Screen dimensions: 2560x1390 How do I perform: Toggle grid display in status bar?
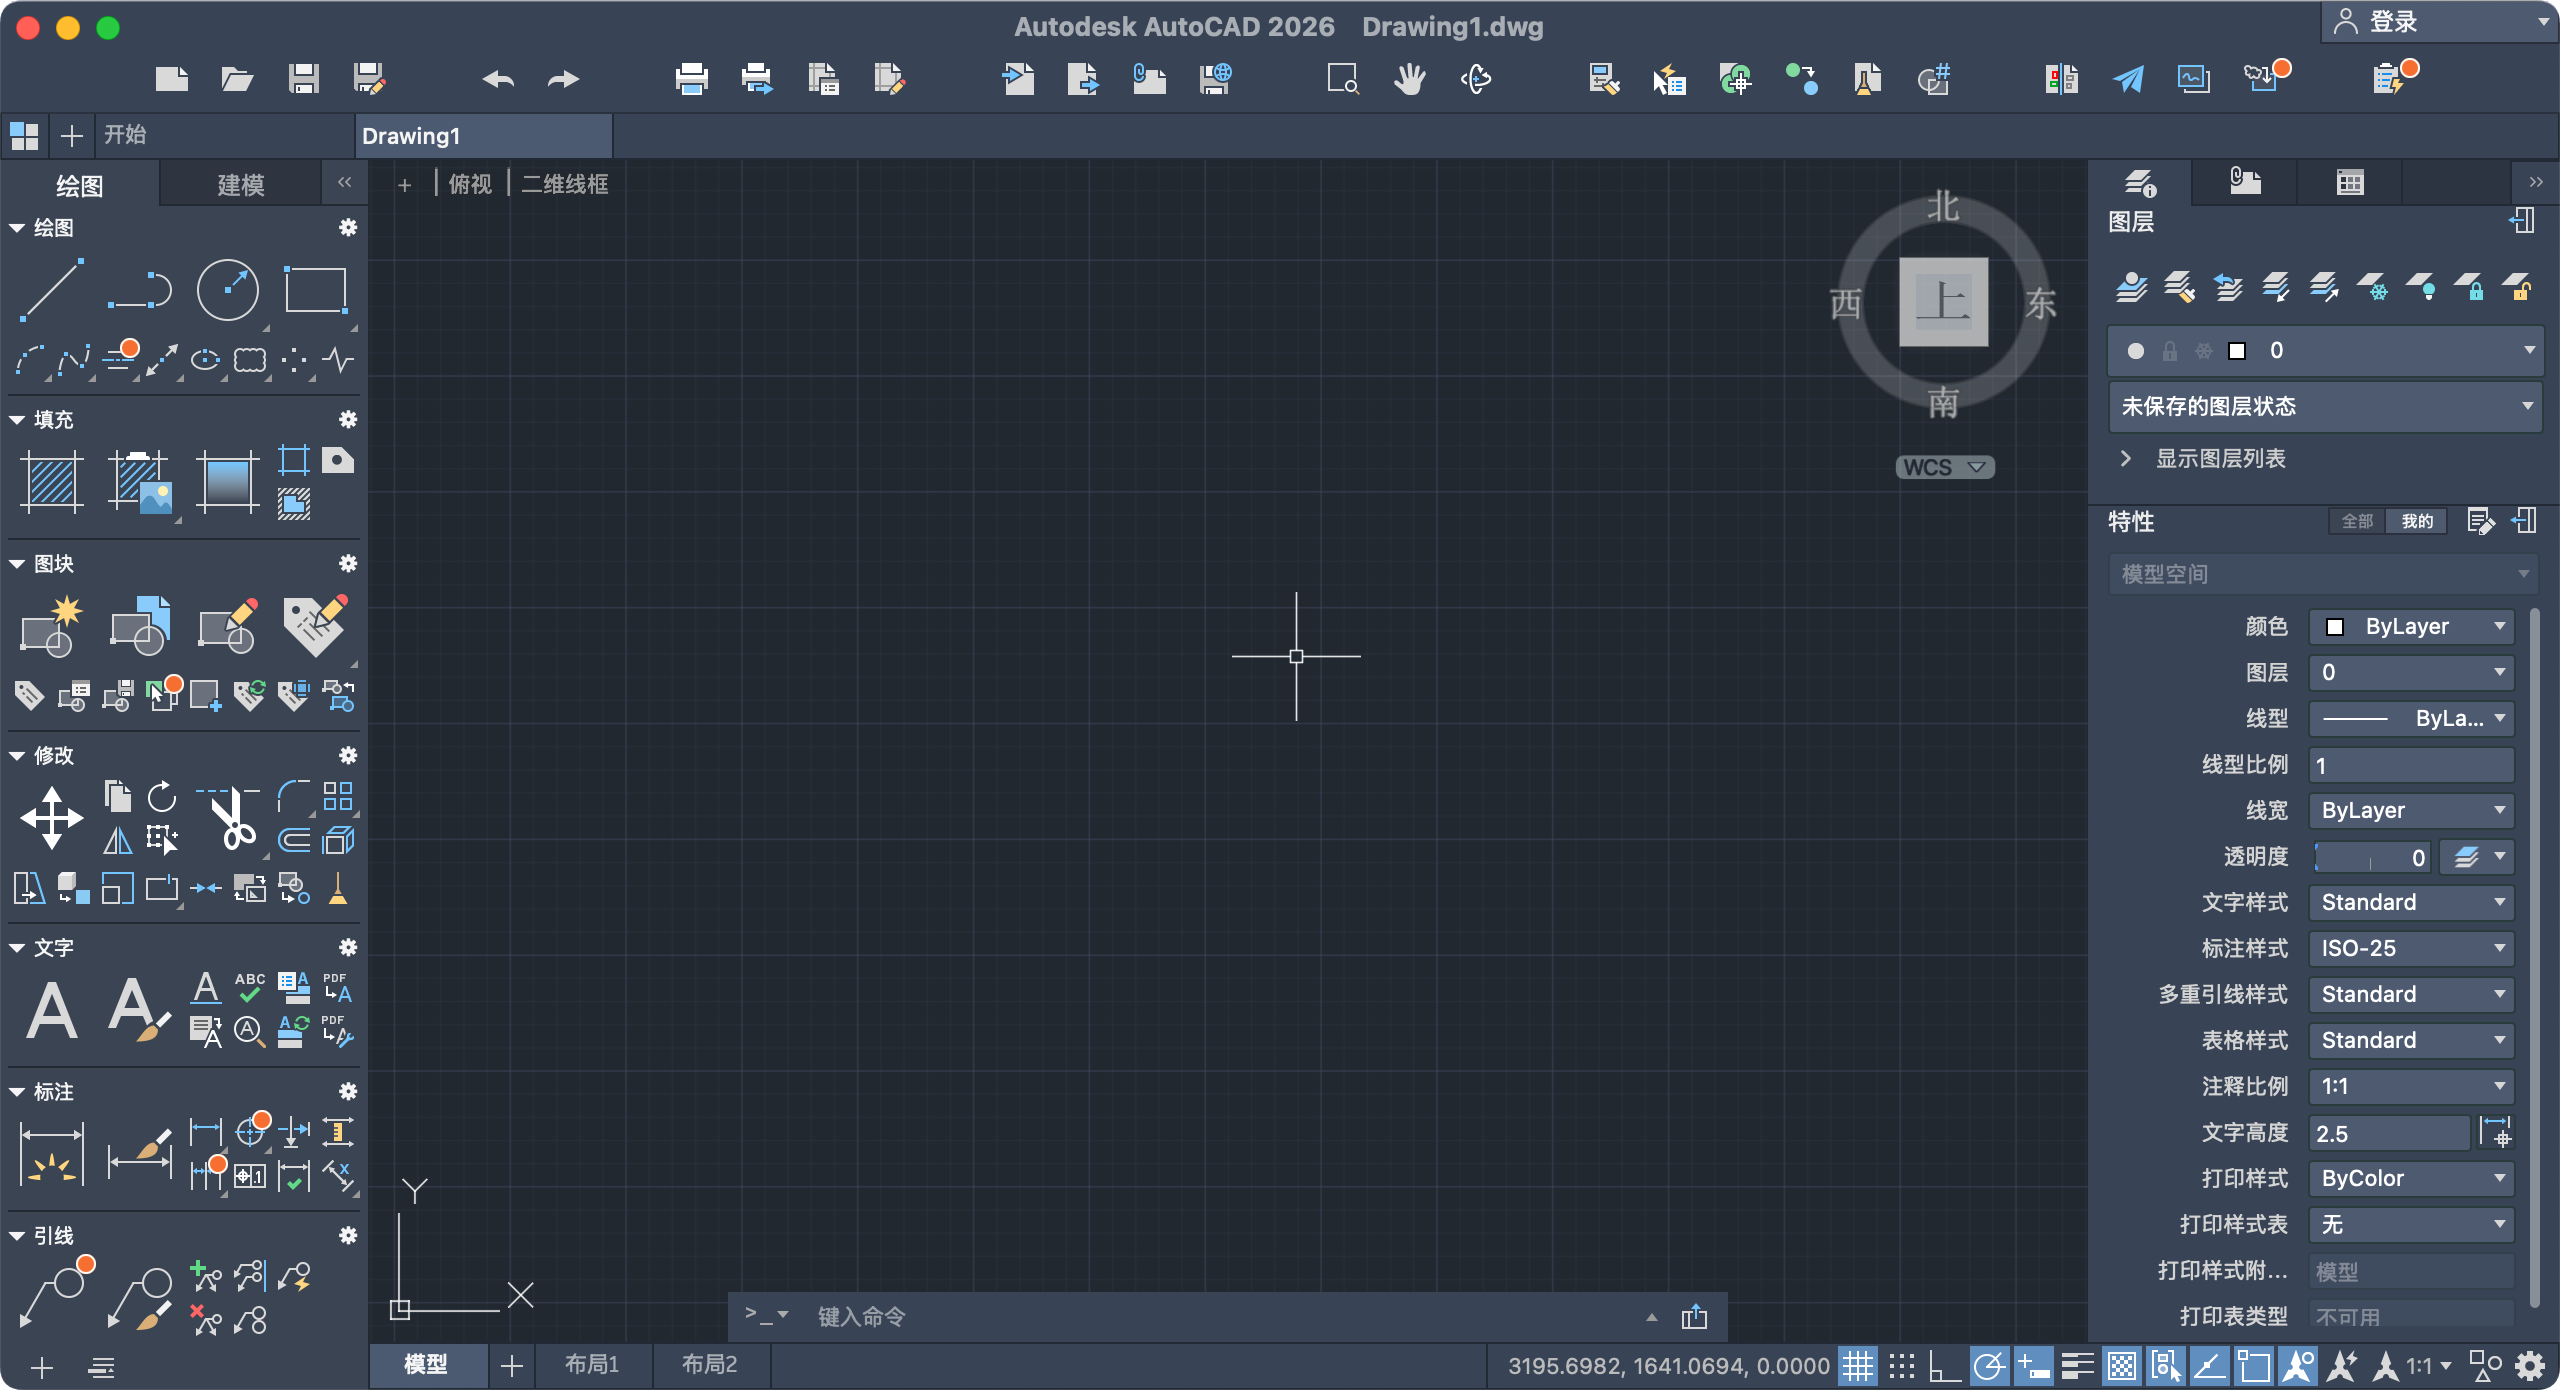pos(1857,1365)
